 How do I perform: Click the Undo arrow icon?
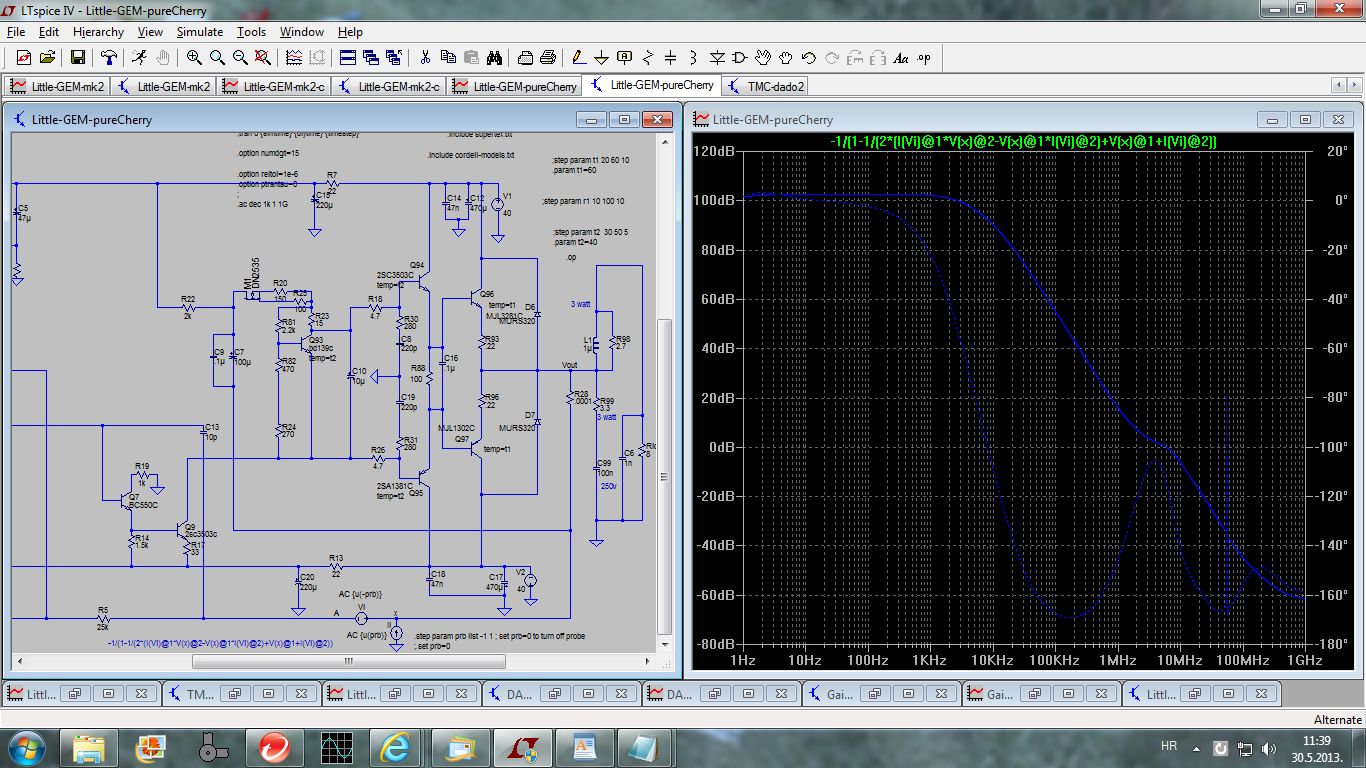pos(809,57)
